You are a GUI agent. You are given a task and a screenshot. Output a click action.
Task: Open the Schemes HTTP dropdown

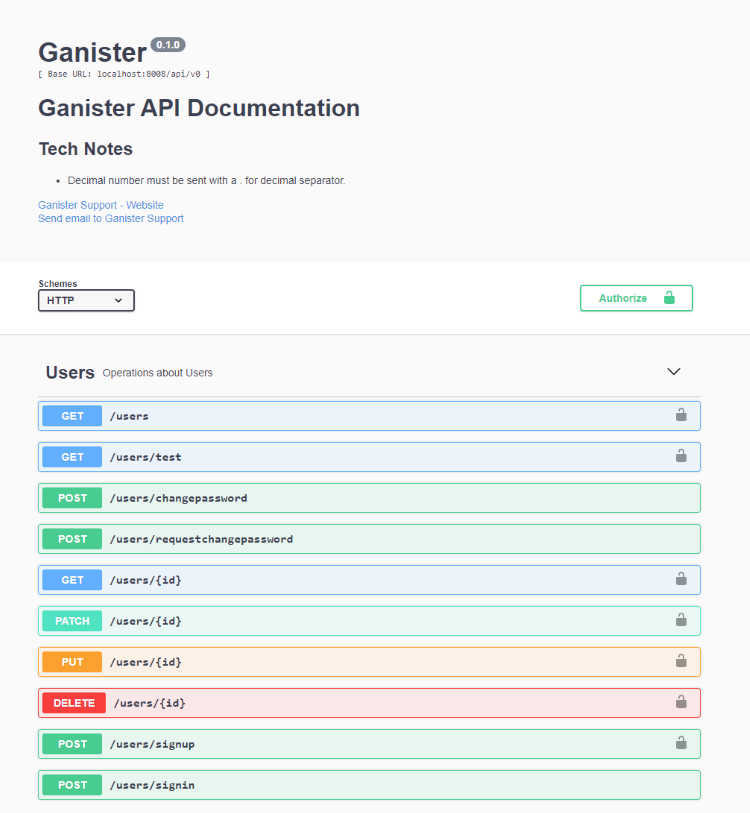[x=86, y=300]
